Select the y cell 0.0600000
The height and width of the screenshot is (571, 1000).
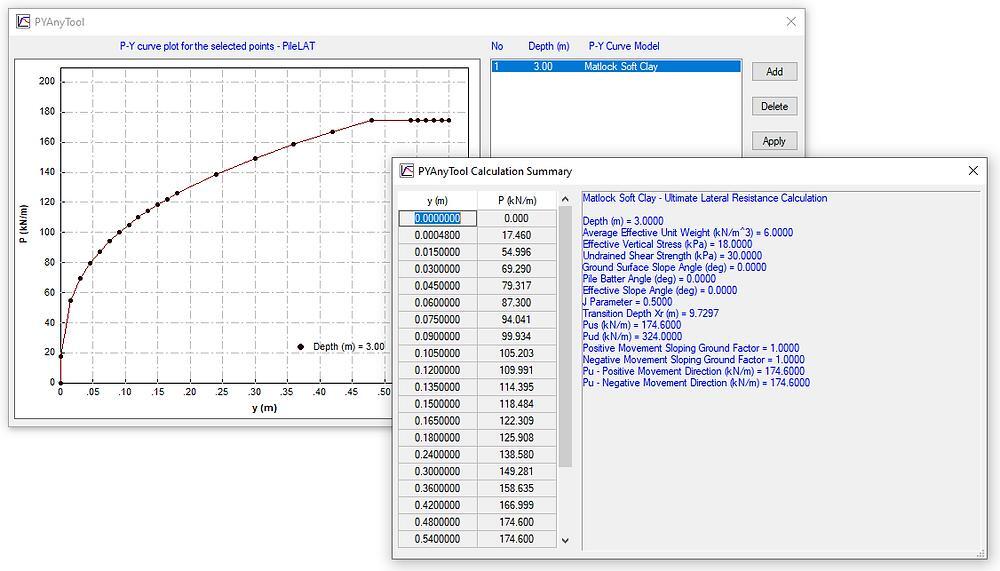[438, 302]
